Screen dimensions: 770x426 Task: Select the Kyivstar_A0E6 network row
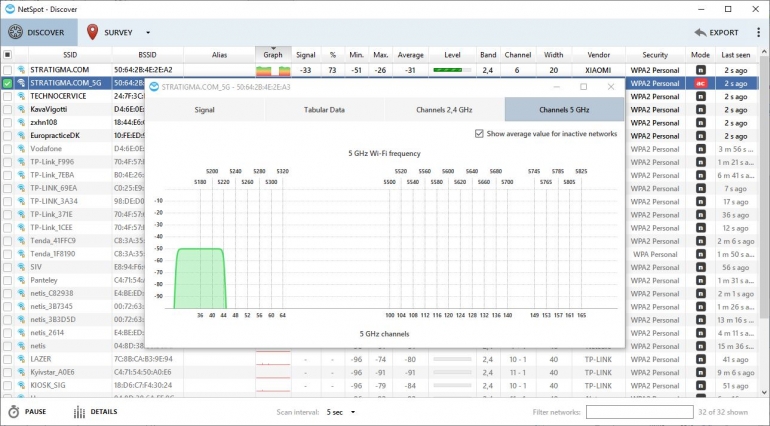point(380,372)
